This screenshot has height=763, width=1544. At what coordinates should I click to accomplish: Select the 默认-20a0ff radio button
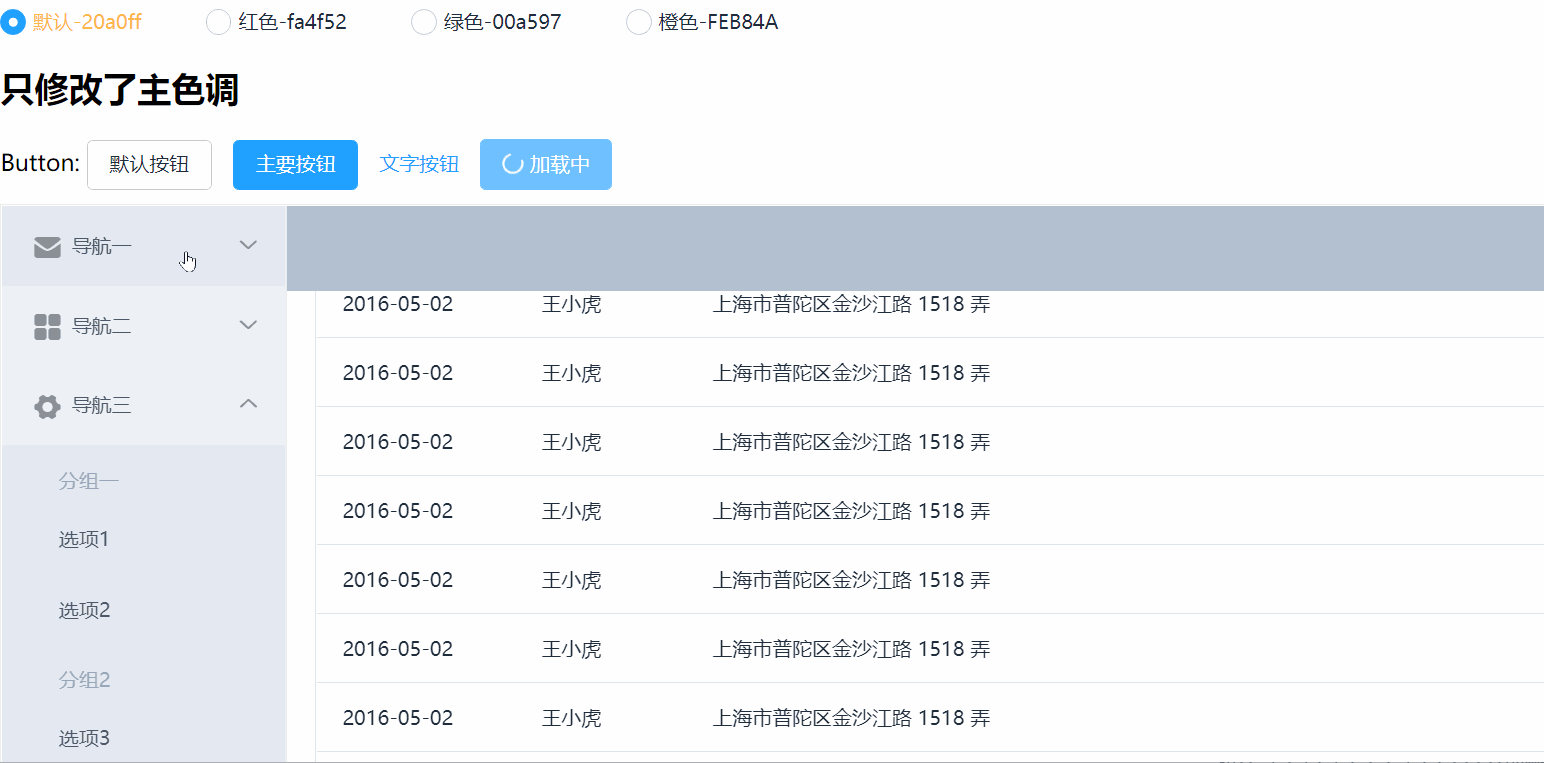pos(13,22)
